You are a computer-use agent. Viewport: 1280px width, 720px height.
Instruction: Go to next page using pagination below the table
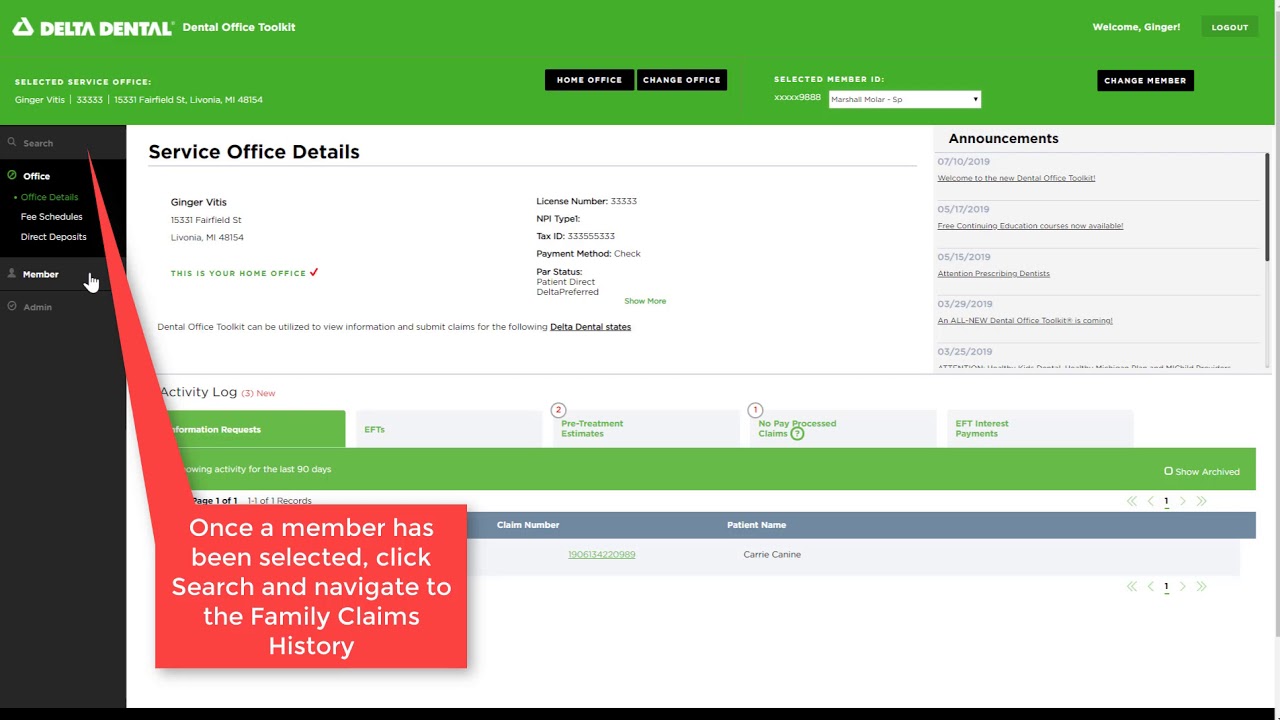pyautogui.click(x=1182, y=586)
